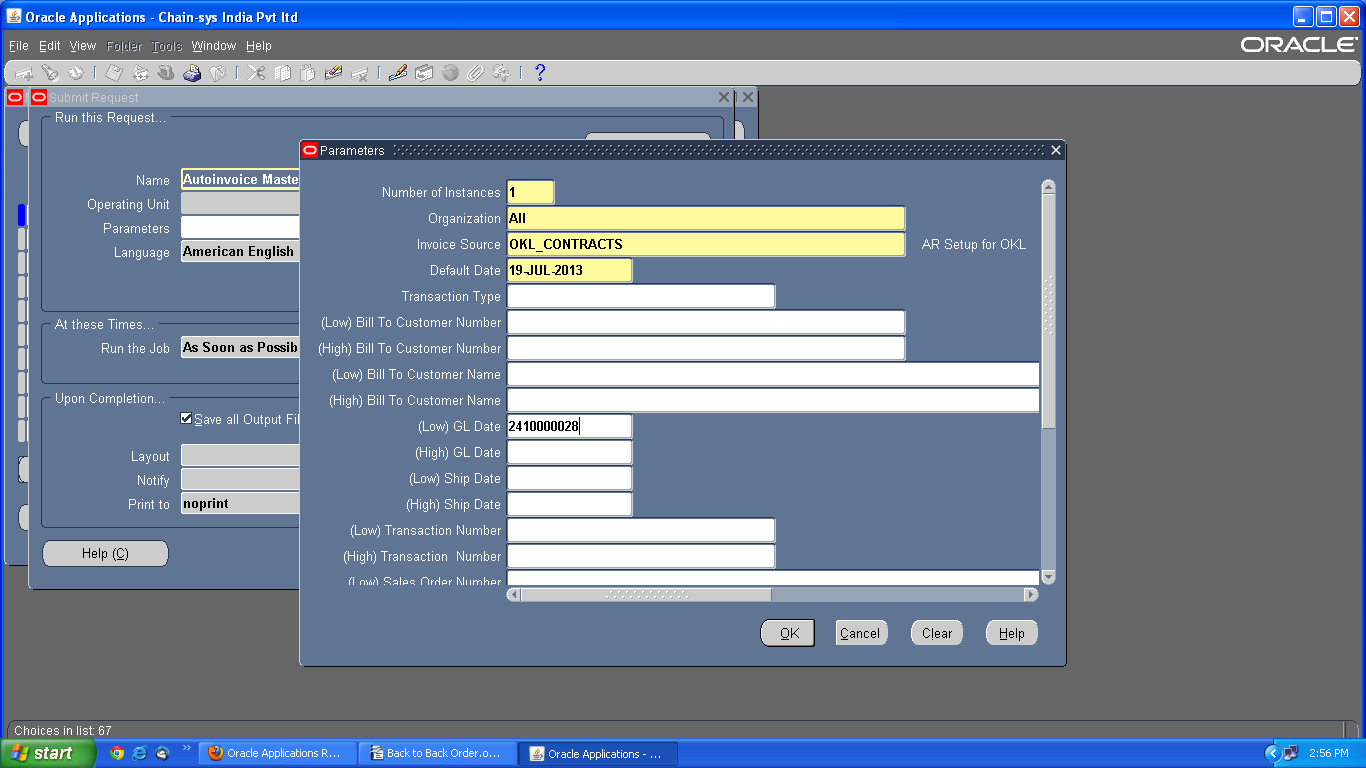Open the View menu

coord(83,46)
